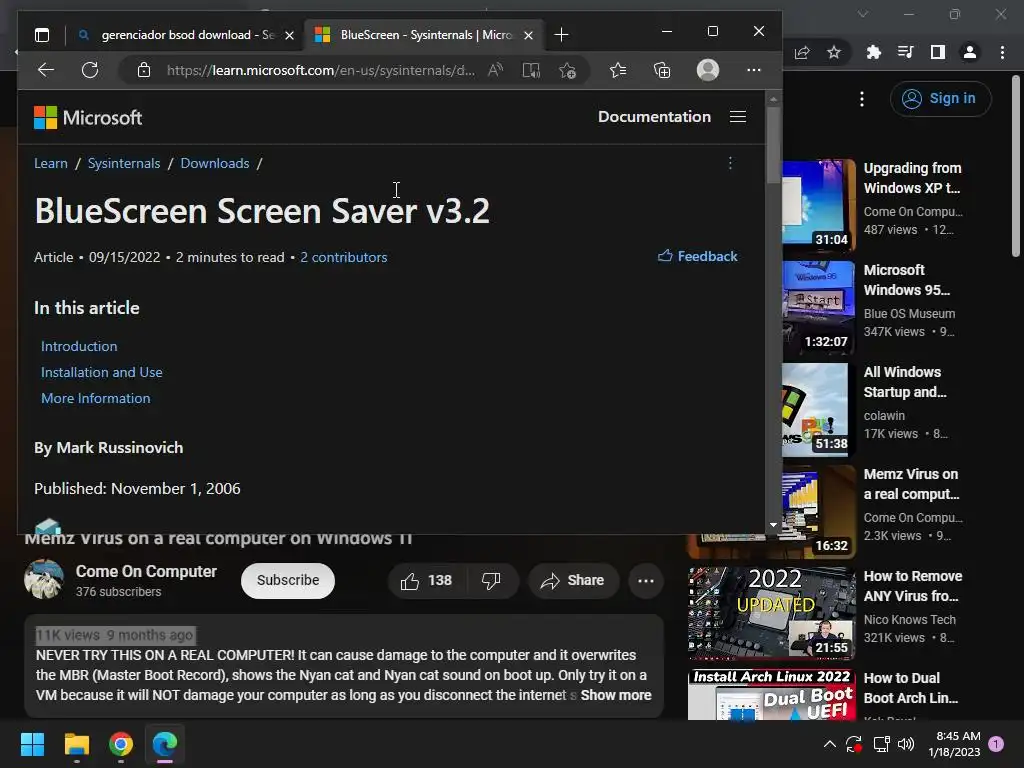
Task: Select the BlueScreen - Sysinternals tab
Action: 424,35
